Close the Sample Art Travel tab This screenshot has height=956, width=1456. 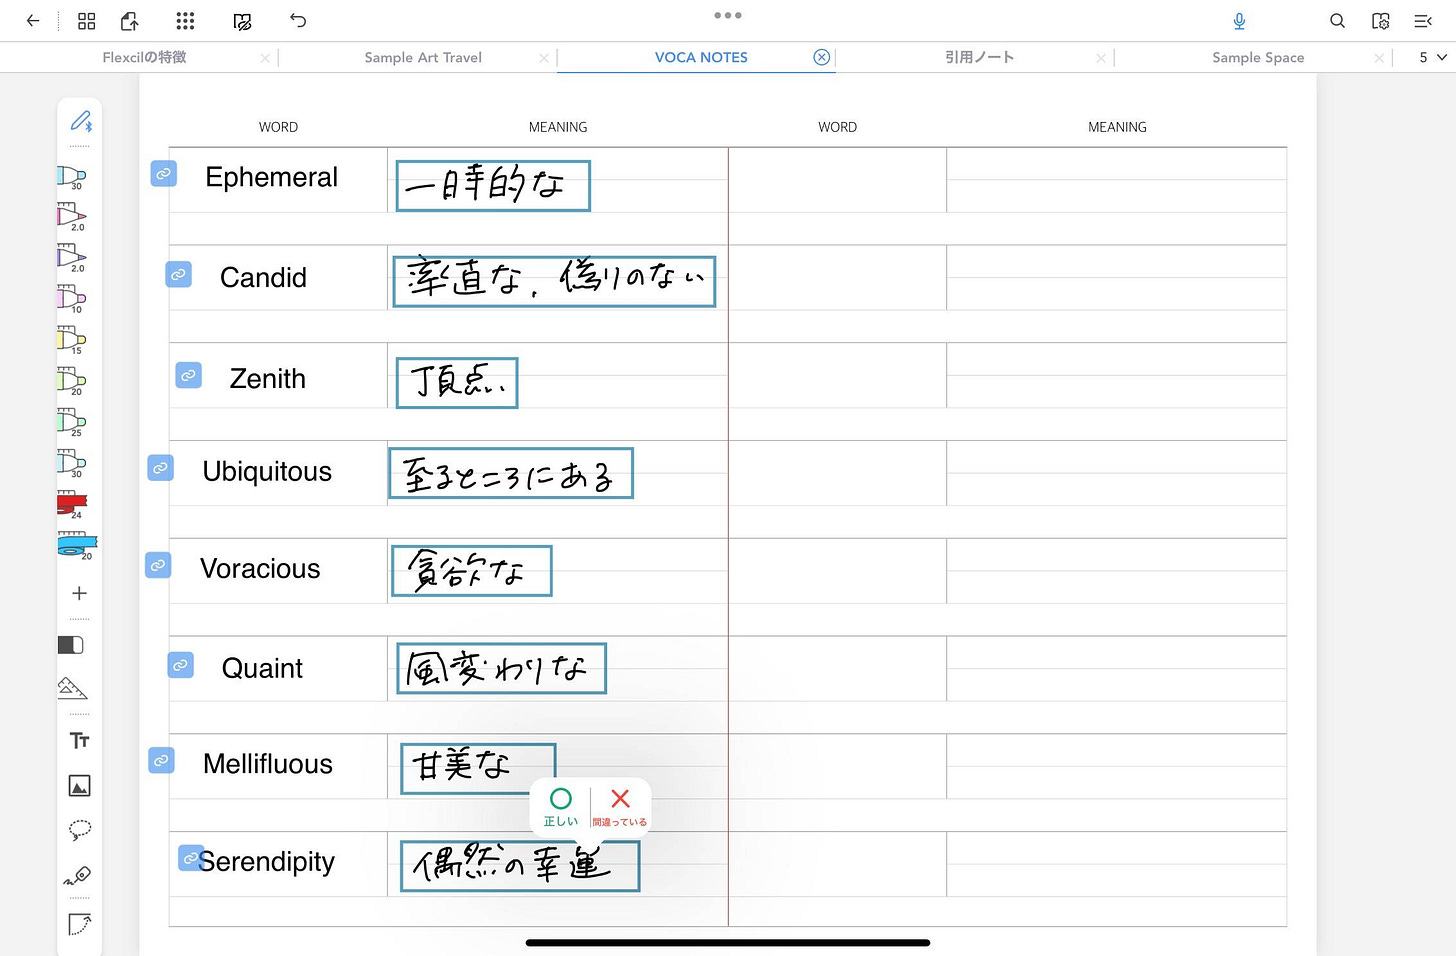pyautogui.click(x=544, y=58)
